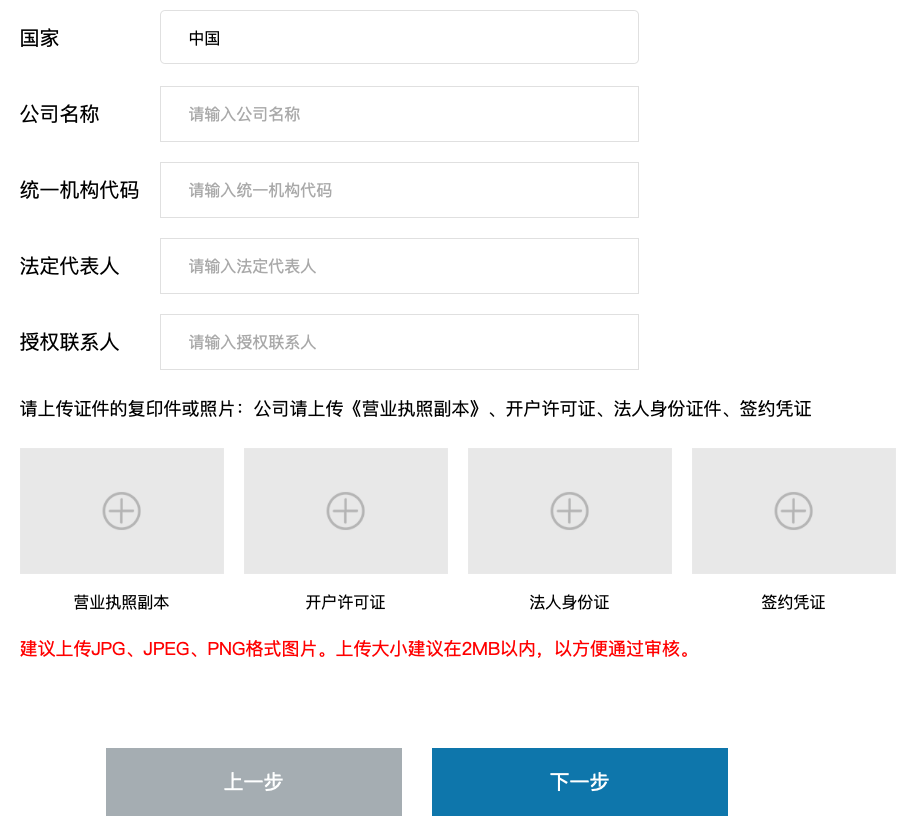This screenshot has width=921, height=832.
Task: Open the 国家 field showing 中国
Action: pos(399,38)
